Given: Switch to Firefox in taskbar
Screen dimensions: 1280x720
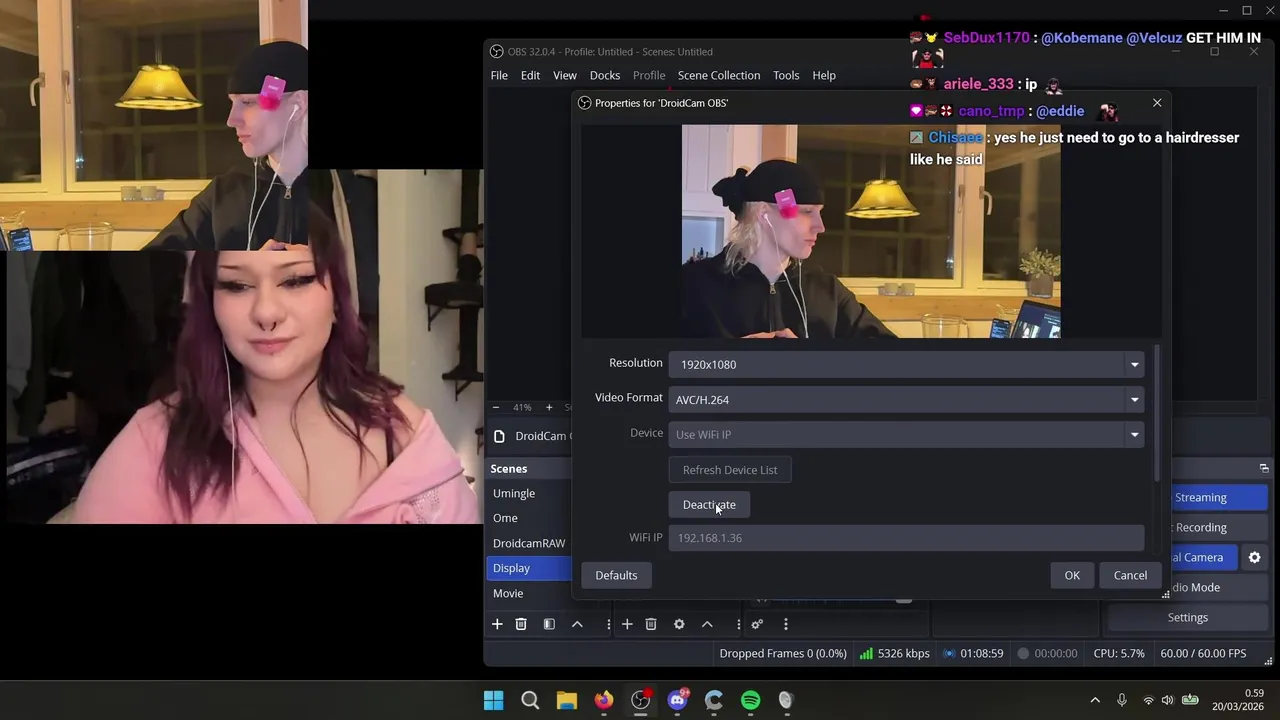Looking at the screenshot, I should (604, 700).
